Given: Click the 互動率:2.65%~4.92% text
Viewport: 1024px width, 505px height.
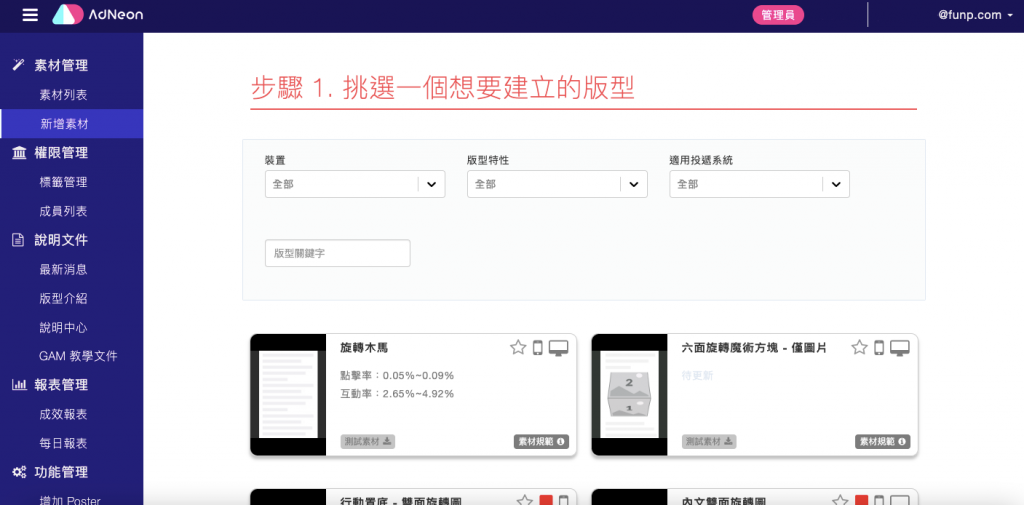Looking at the screenshot, I should pyautogui.click(x=397, y=393).
